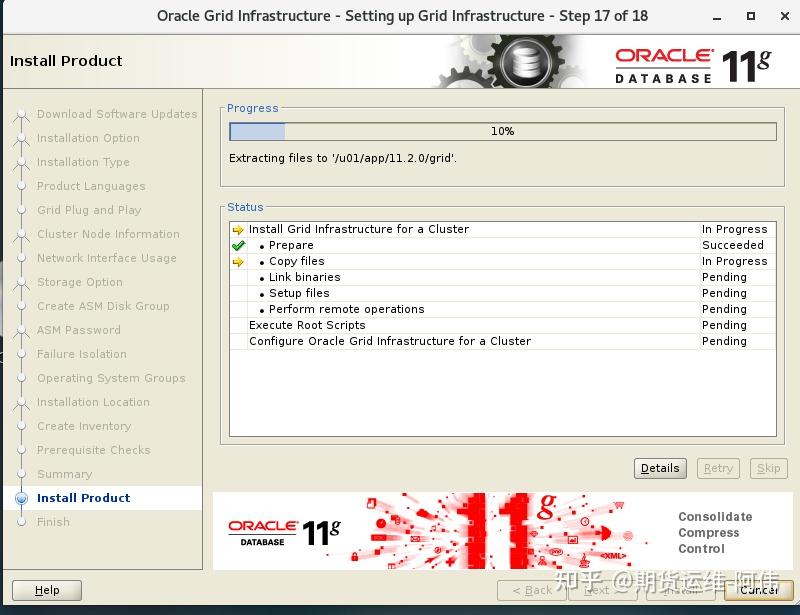Click the Execute Root Scripts status entry
800x615 pixels.
(306, 325)
